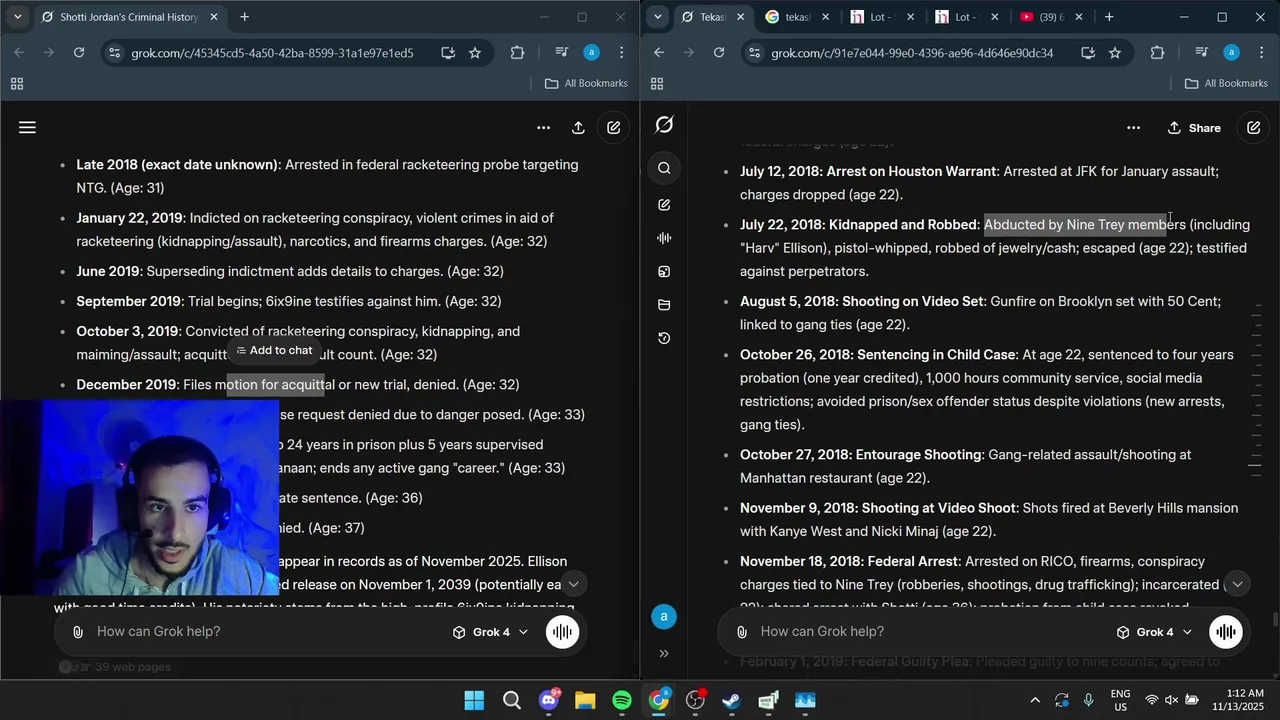The height and width of the screenshot is (720, 1280).
Task: Open a new tab in right browser
Action: pyautogui.click(x=1109, y=17)
